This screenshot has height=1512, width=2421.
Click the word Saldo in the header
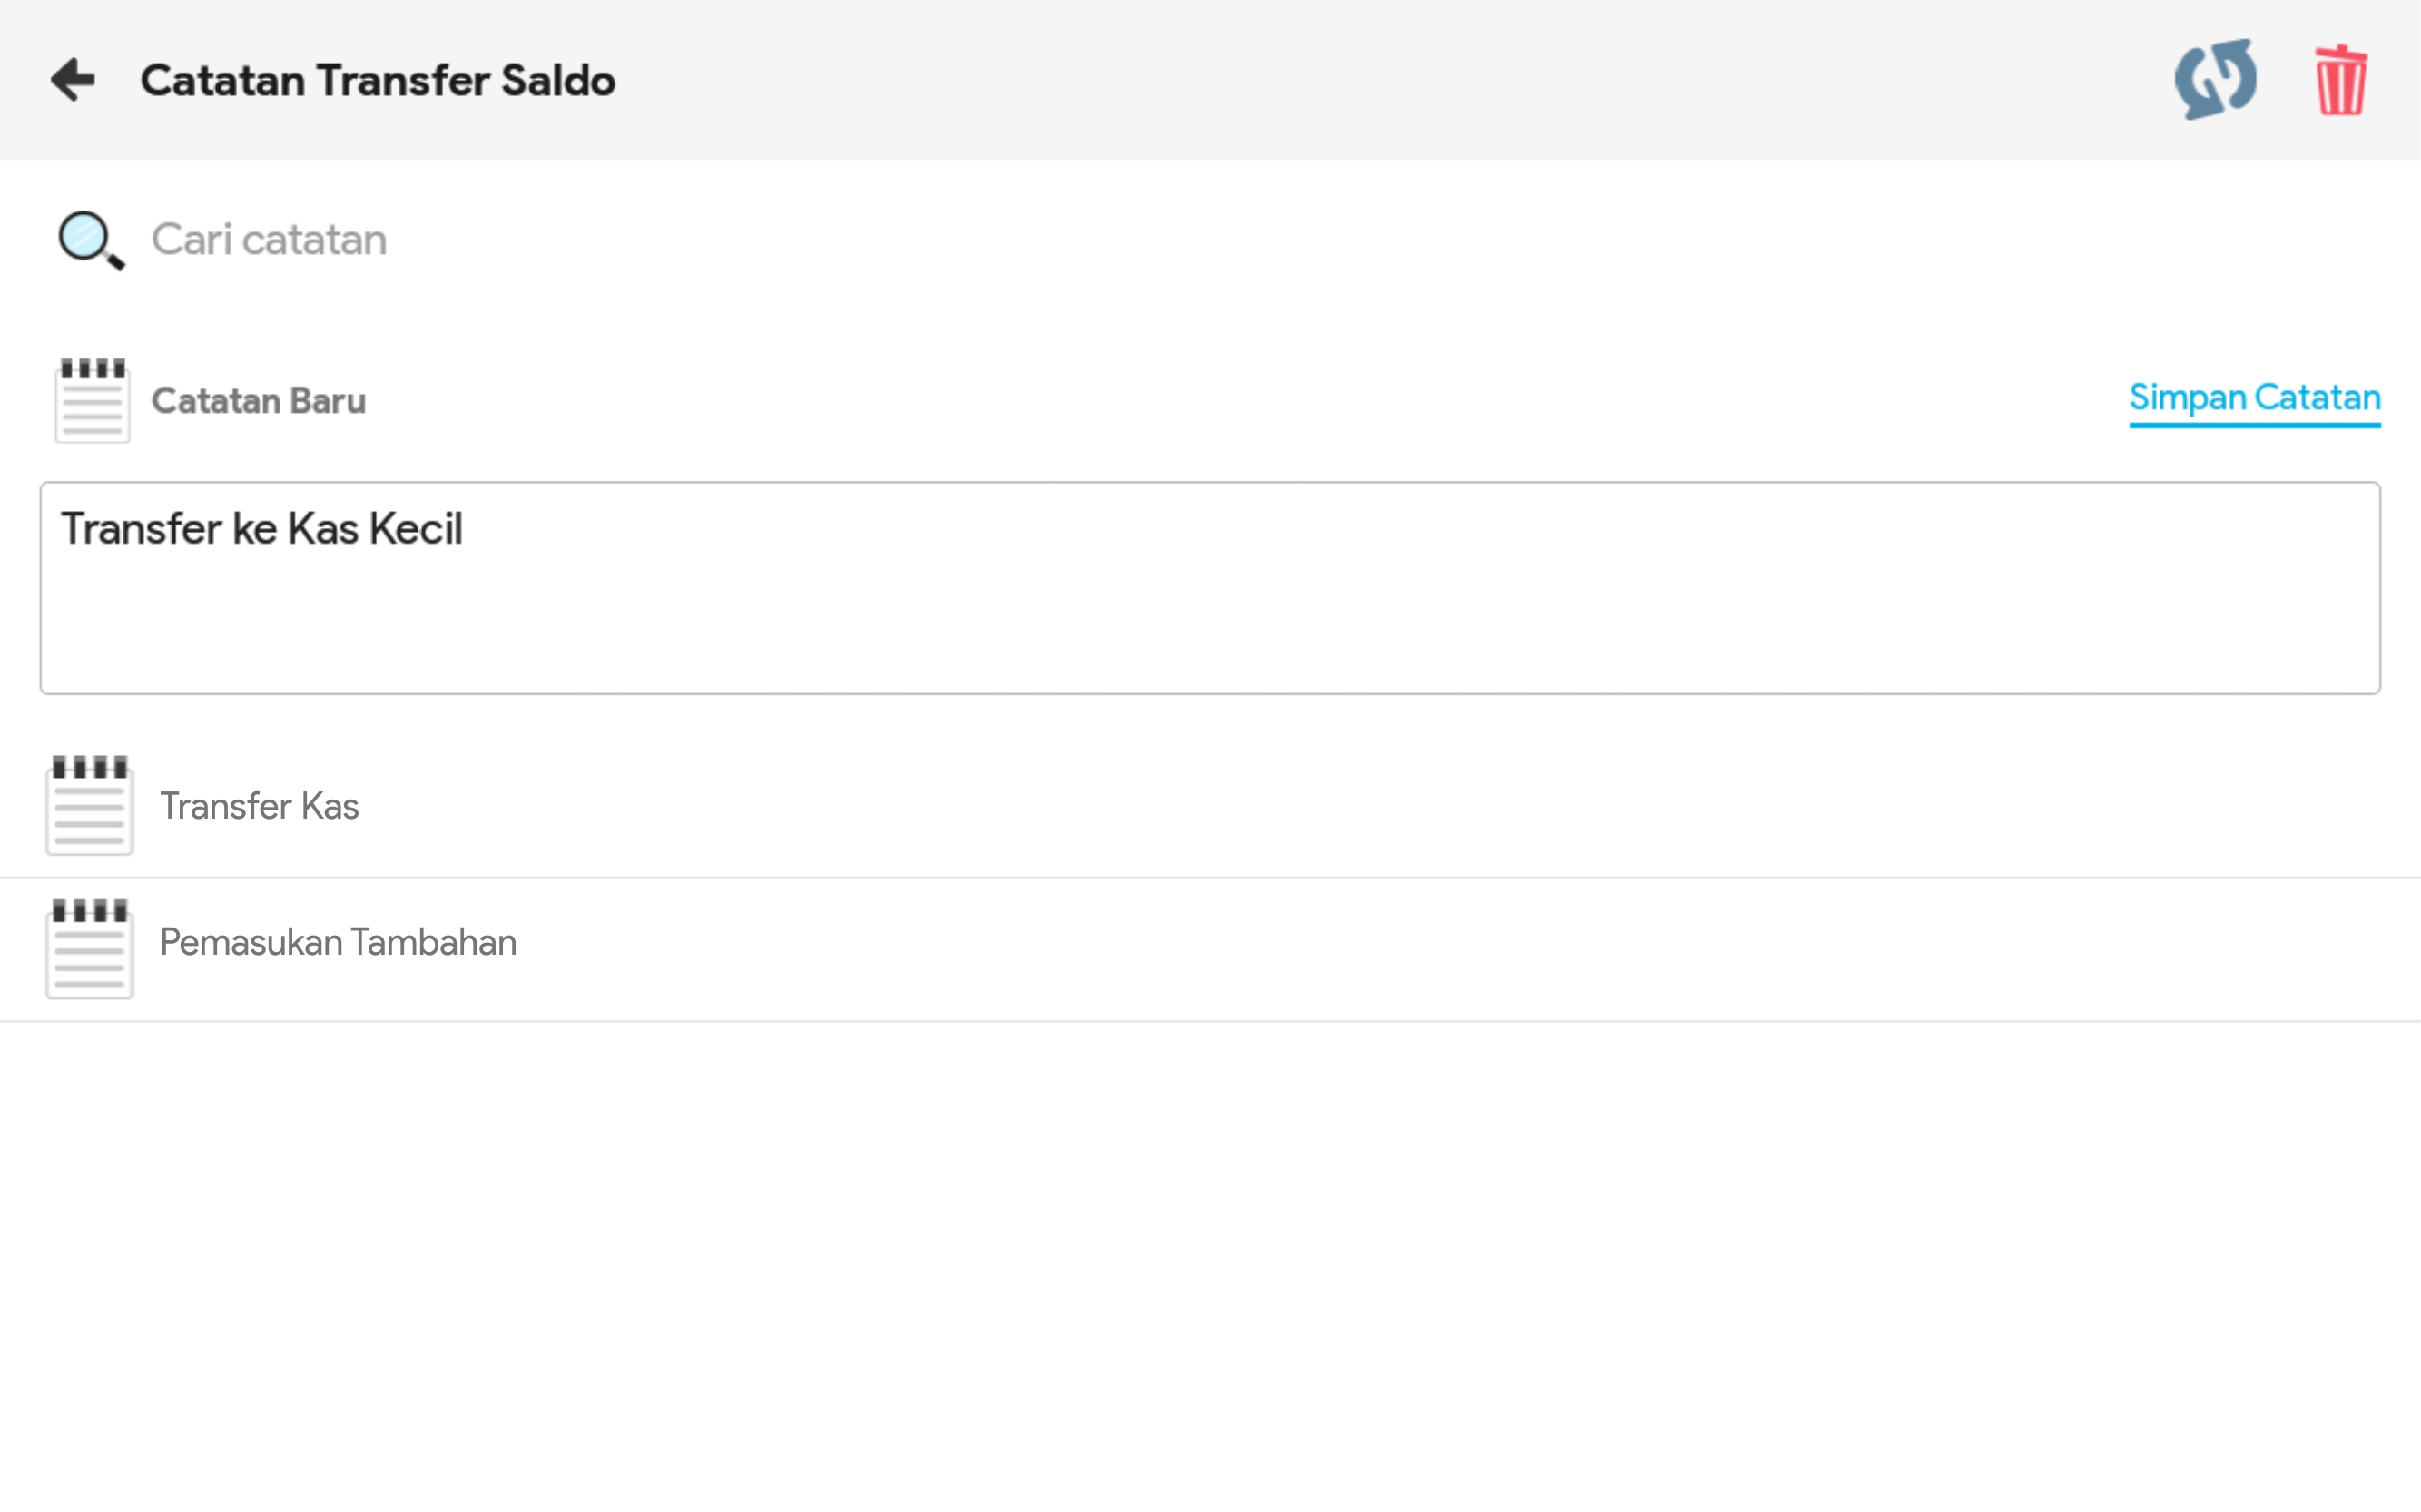point(557,81)
